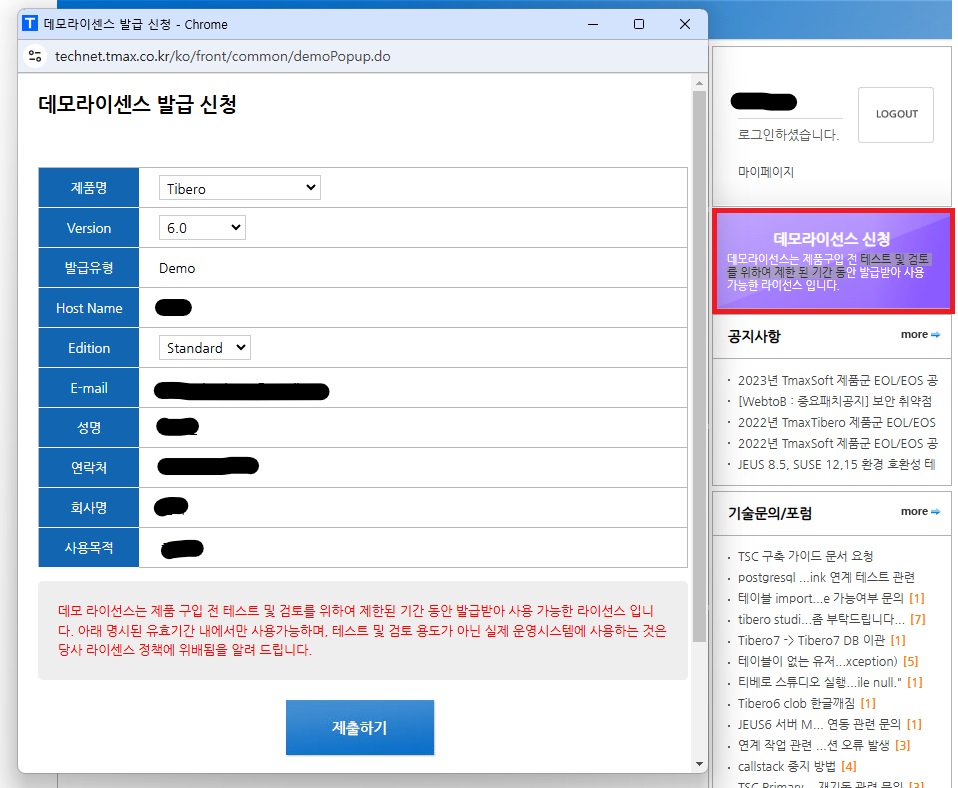Image resolution: width=958 pixels, height=788 pixels.
Task: Open forum post 티베로 스튜디오 실행...ile null
Action: click(820, 682)
